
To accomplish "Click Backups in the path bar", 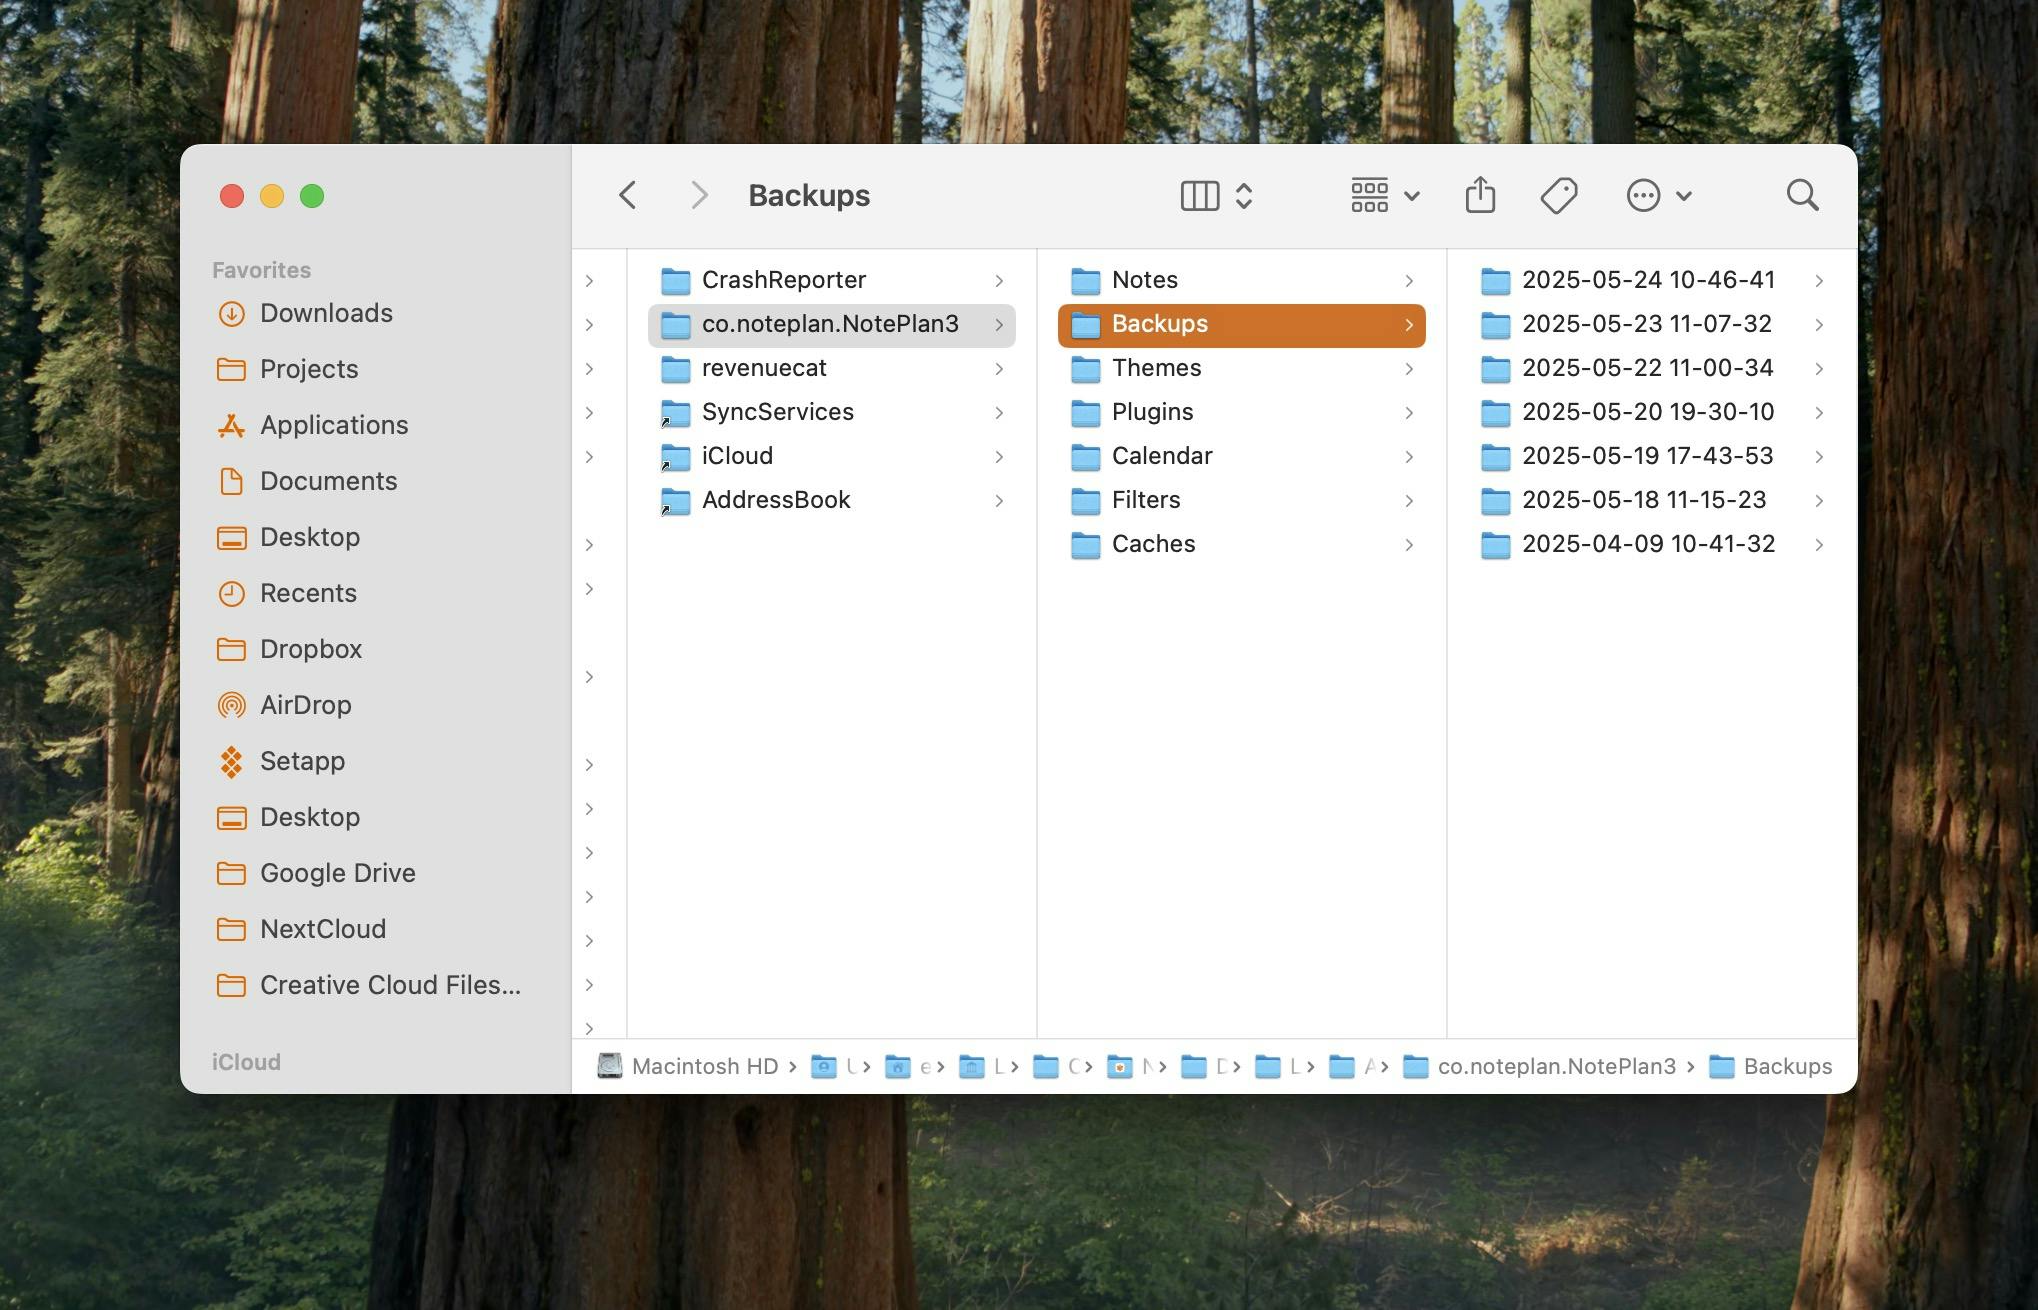I will pyautogui.click(x=1770, y=1066).
